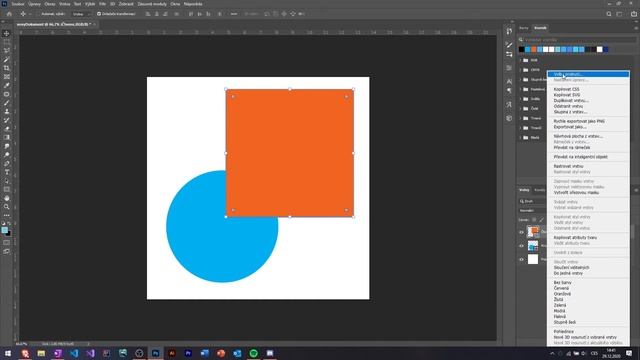640x360 pixels.
Task: Select the Lasso tool
Action: point(7,51)
